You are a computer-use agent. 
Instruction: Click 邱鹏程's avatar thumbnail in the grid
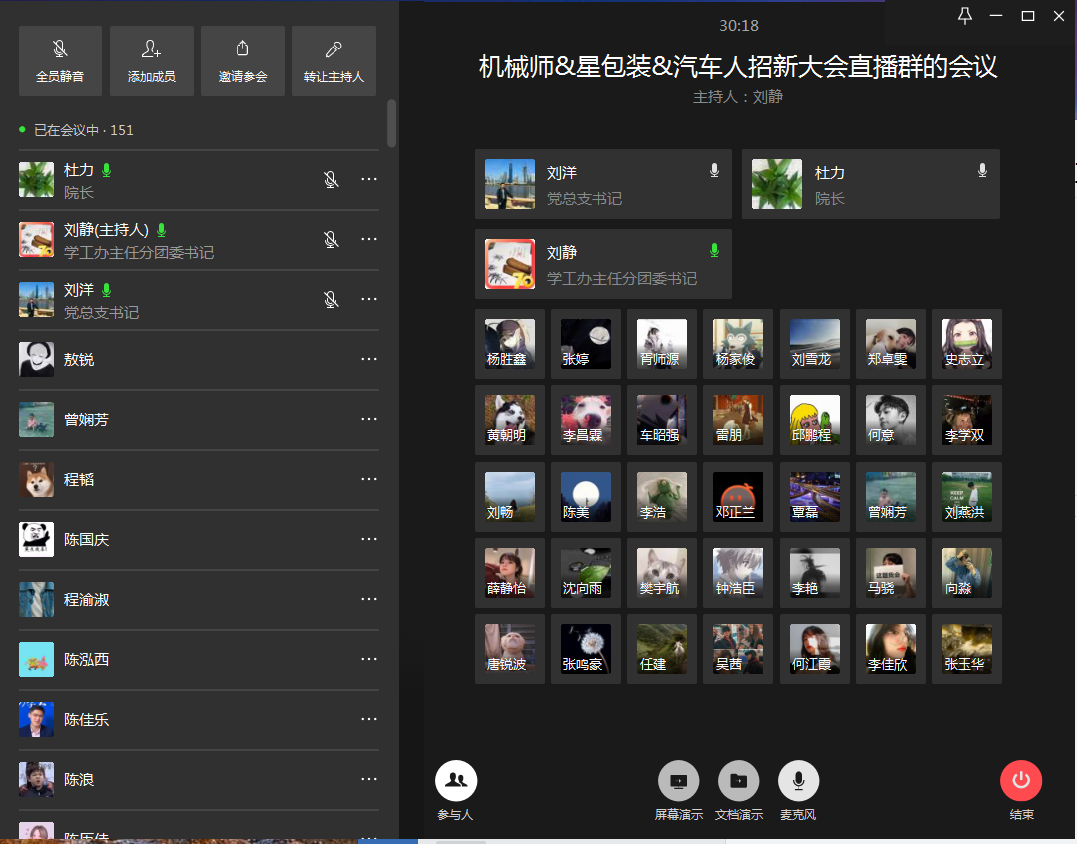click(815, 419)
